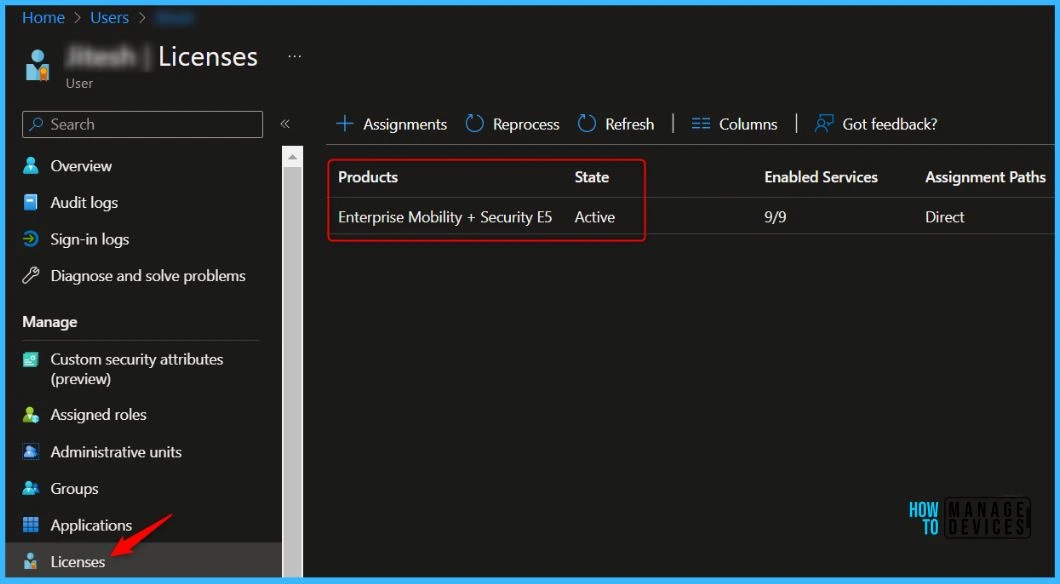
Task: Go to Home breadcrumb
Action: pos(43,18)
